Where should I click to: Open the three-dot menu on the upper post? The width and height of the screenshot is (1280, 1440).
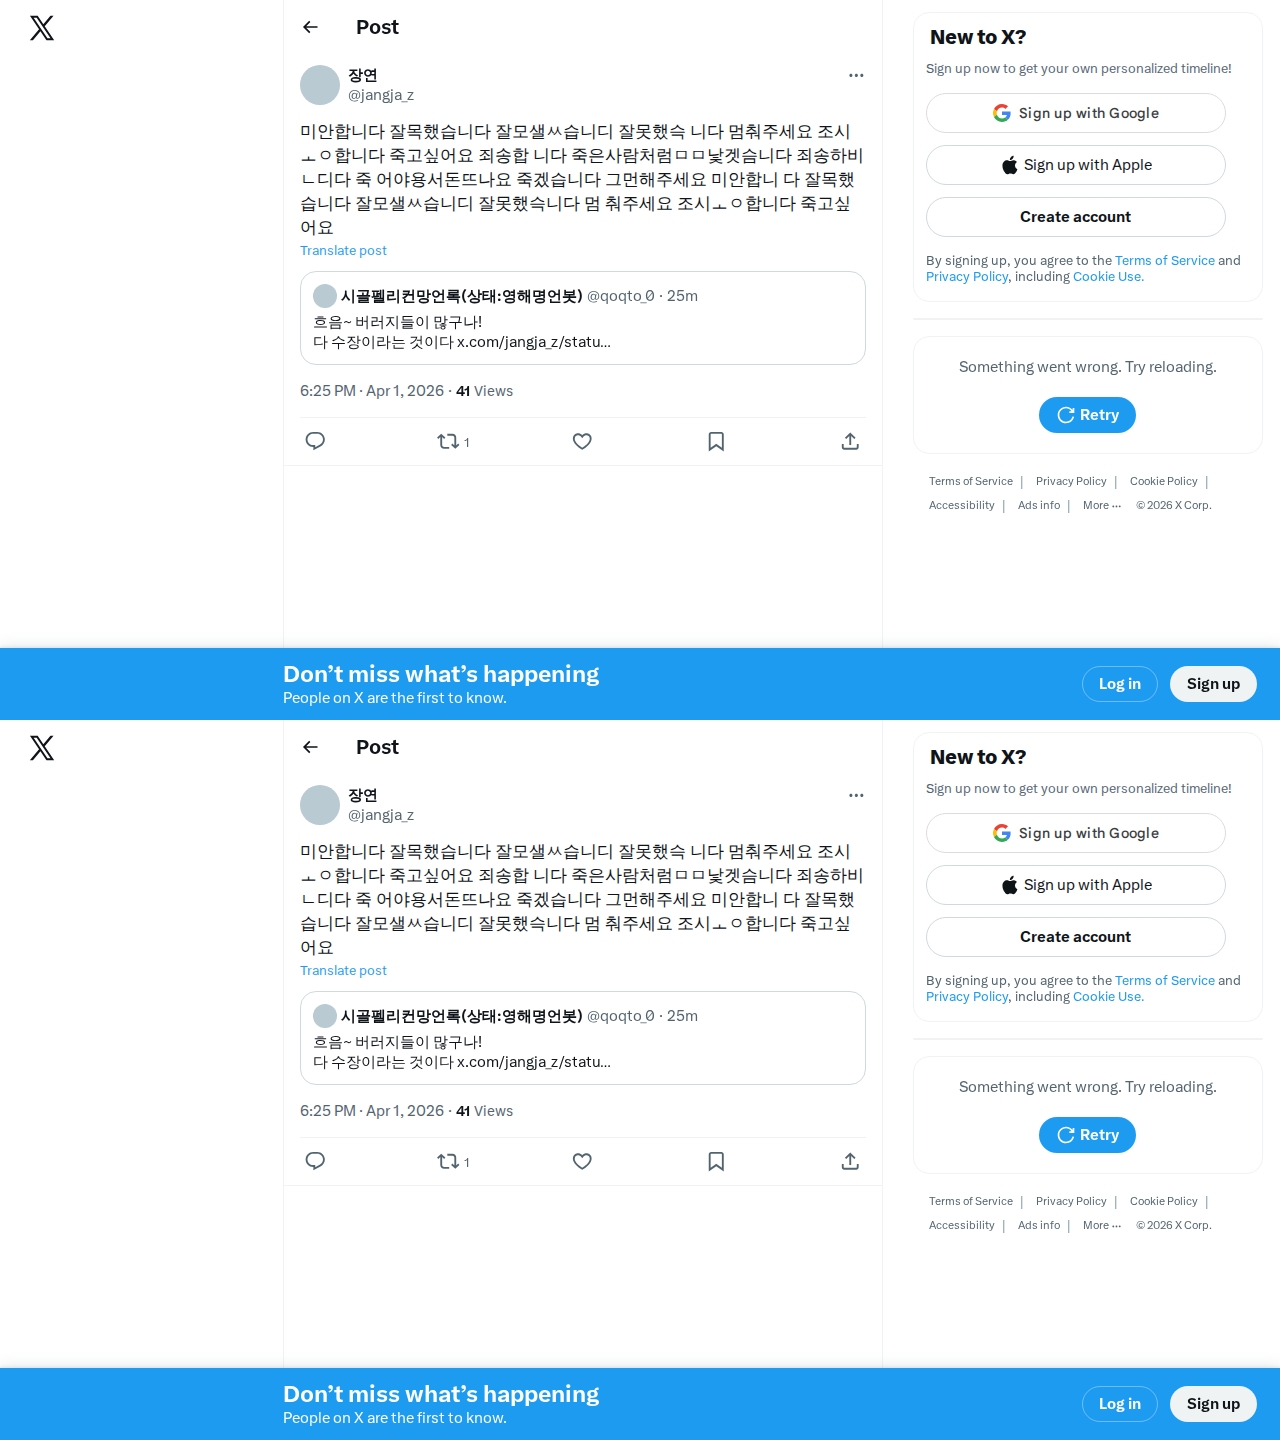click(x=856, y=75)
